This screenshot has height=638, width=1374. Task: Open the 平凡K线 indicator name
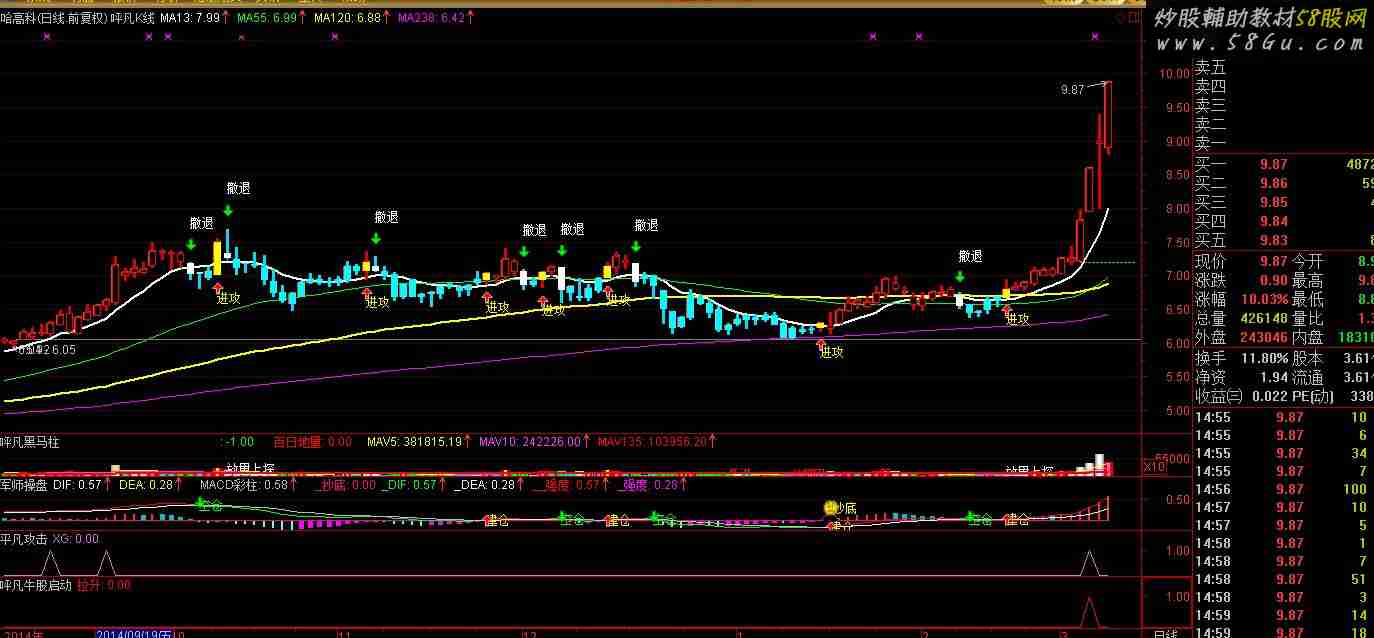pyautogui.click(x=133, y=18)
